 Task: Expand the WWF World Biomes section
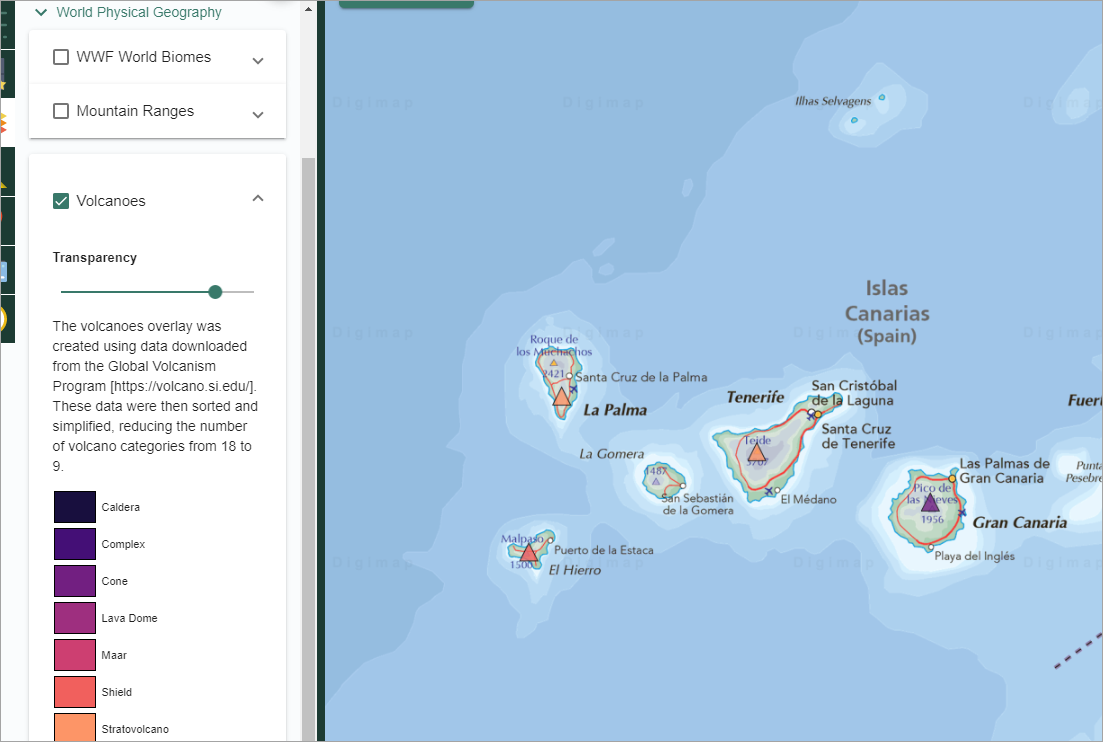(258, 60)
